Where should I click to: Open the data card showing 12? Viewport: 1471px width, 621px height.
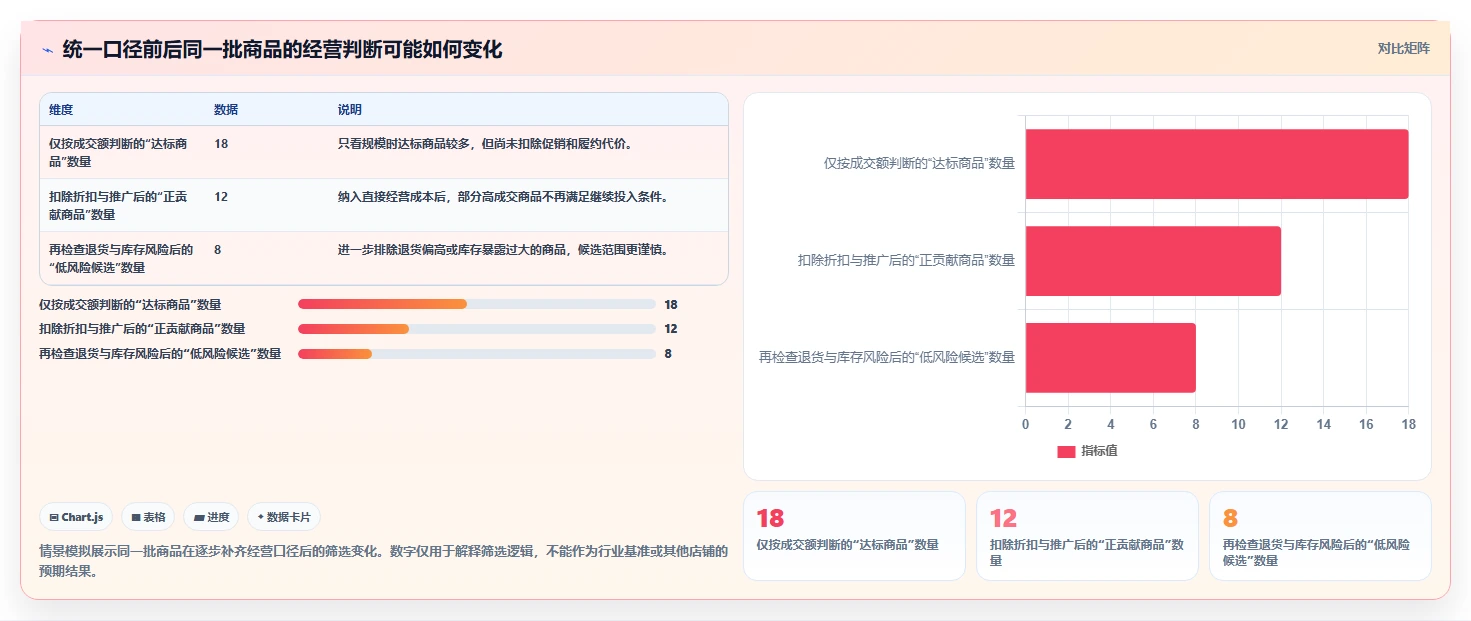(x=1087, y=536)
